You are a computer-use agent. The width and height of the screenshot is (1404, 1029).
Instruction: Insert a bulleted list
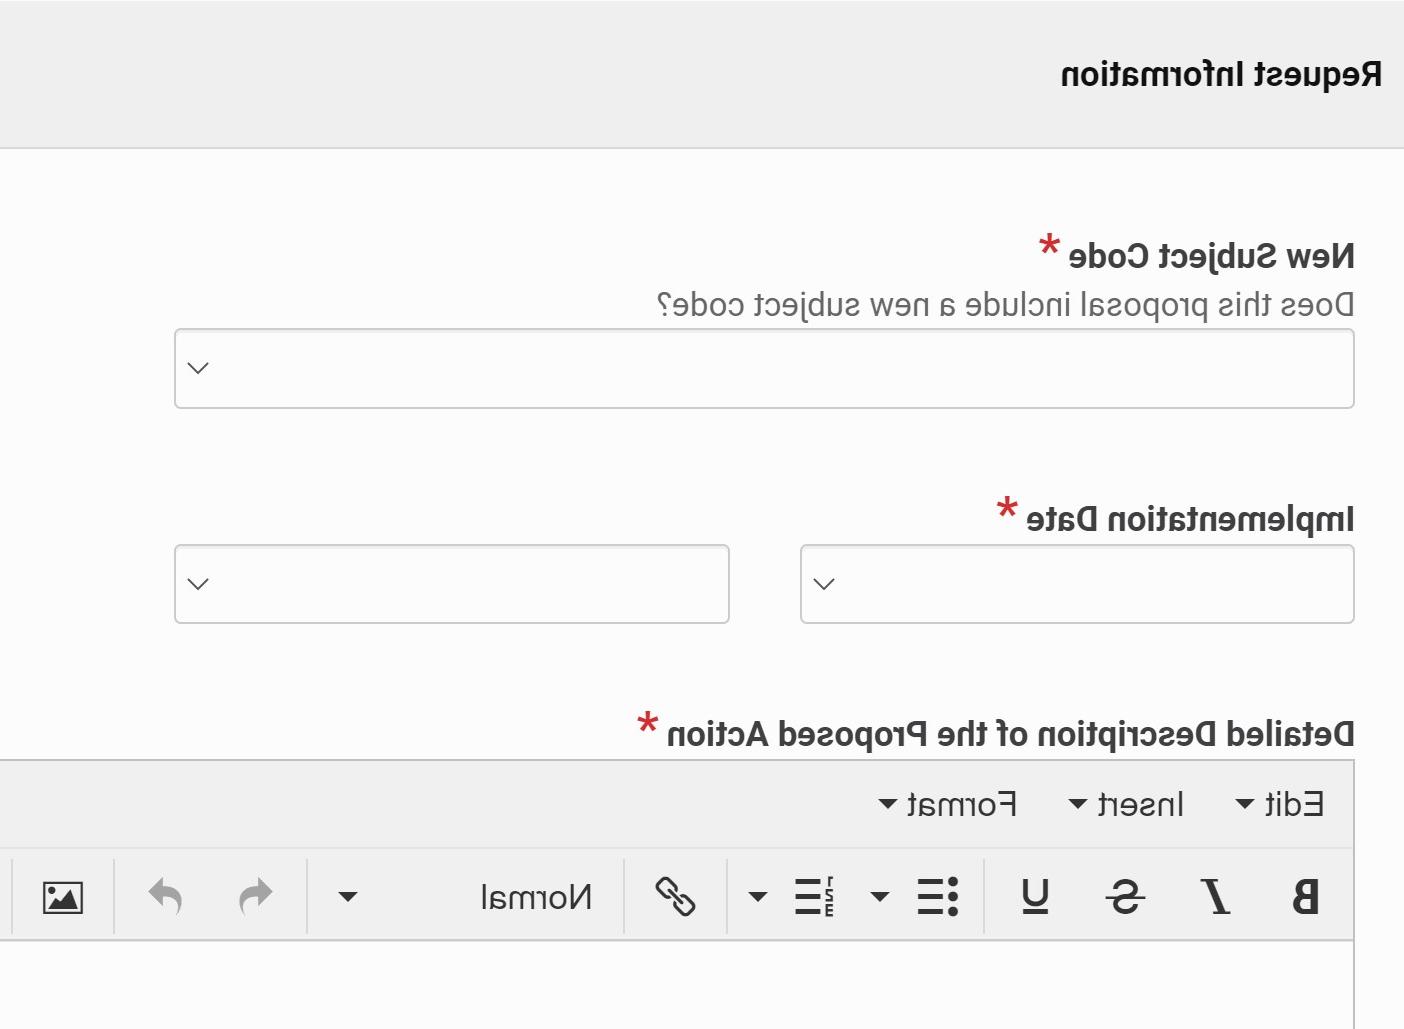coord(938,896)
